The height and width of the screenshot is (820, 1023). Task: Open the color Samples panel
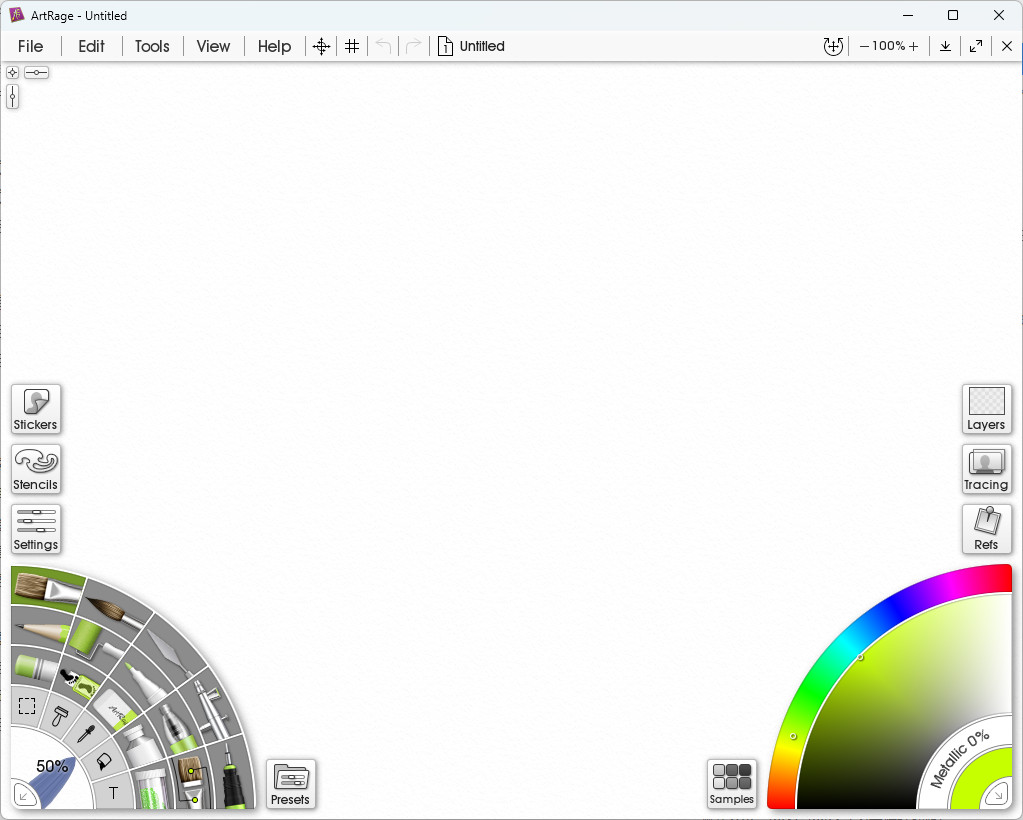tap(731, 784)
